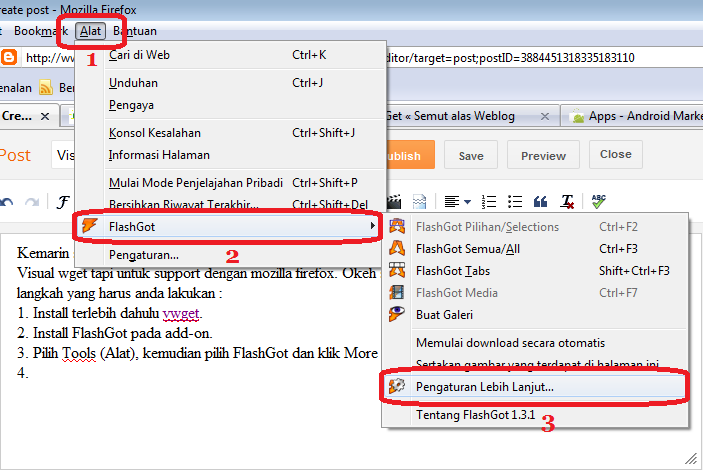Click the redo arrow icon
This screenshot has height=470, width=703.
pos(32,202)
